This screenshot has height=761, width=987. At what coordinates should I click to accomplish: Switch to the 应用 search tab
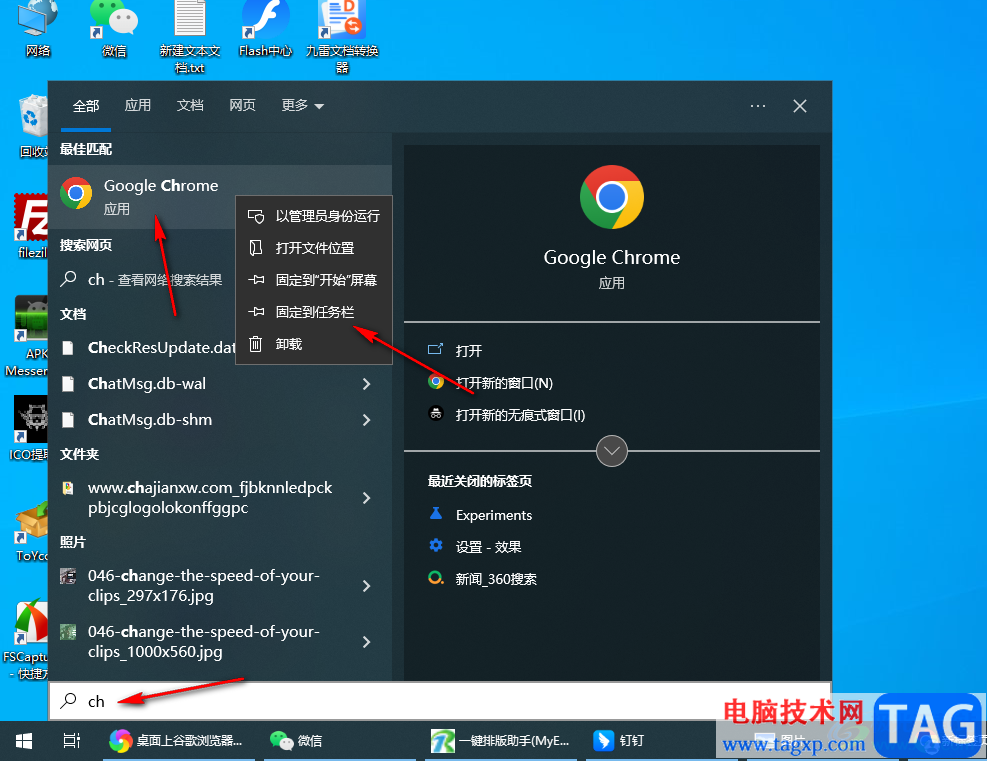click(137, 105)
